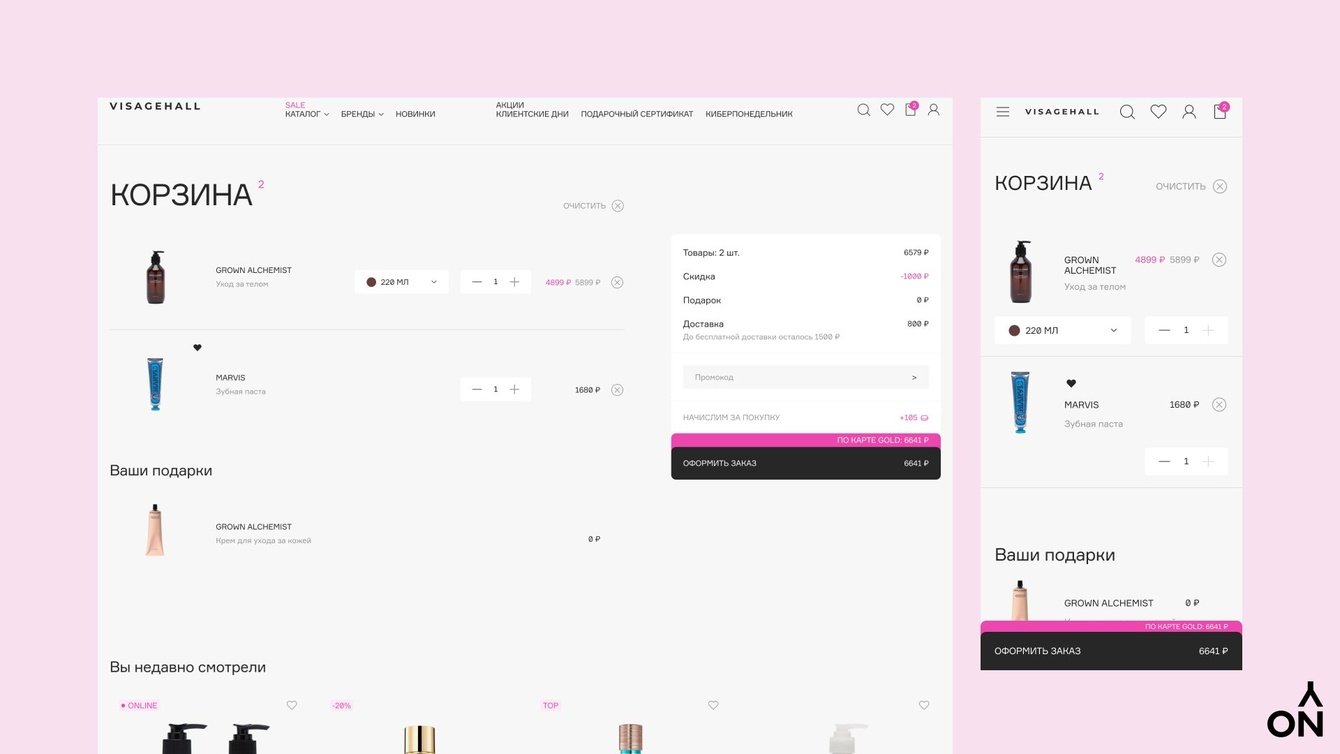1340x754 pixels.
Task: Open the SALE section
Action: [x=295, y=105]
